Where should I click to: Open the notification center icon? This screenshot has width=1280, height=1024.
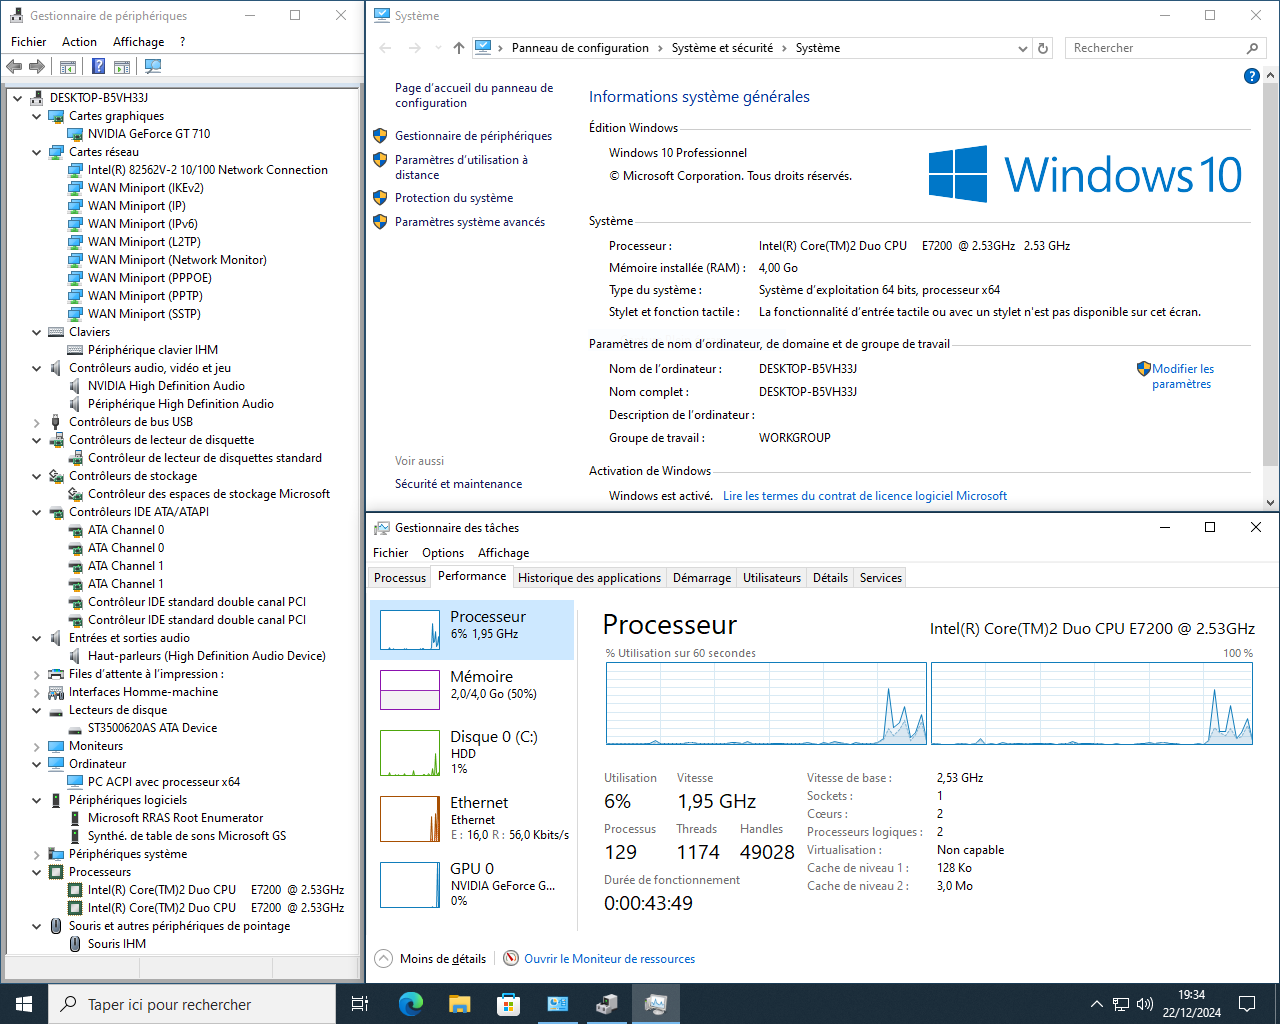pos(1247,1004)
